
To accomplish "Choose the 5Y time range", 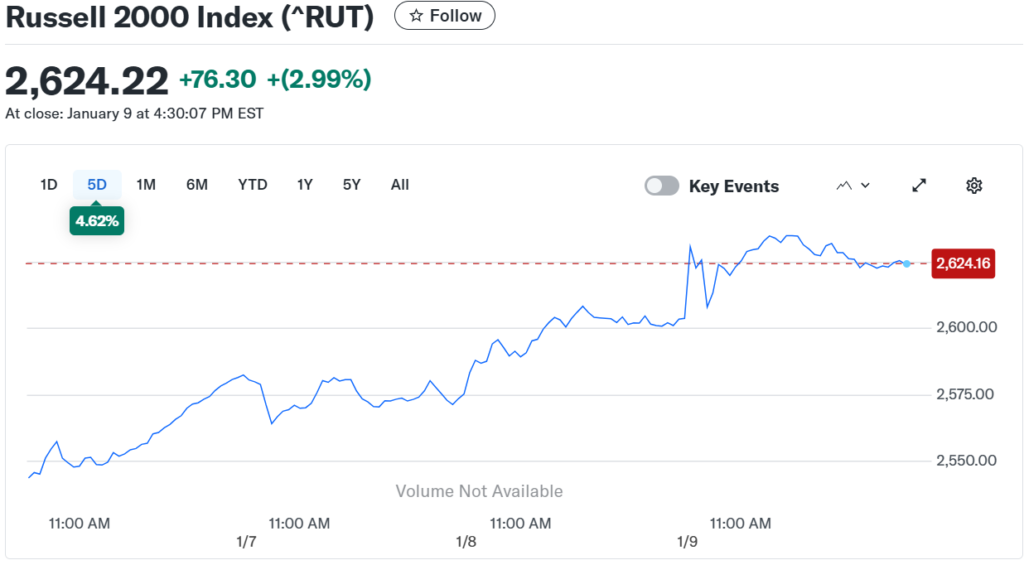I will 351,184.
